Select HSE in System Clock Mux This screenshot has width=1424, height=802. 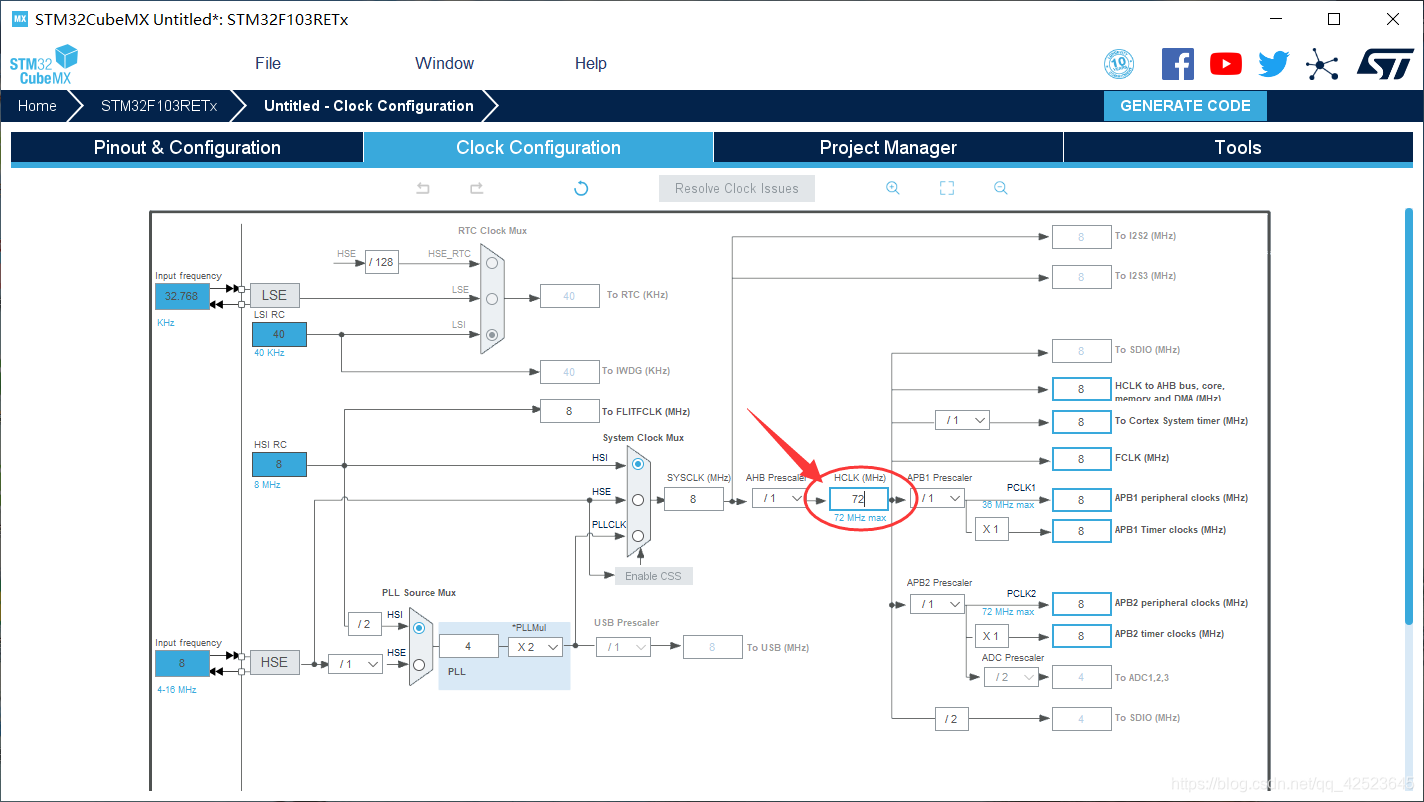[638, 499]
